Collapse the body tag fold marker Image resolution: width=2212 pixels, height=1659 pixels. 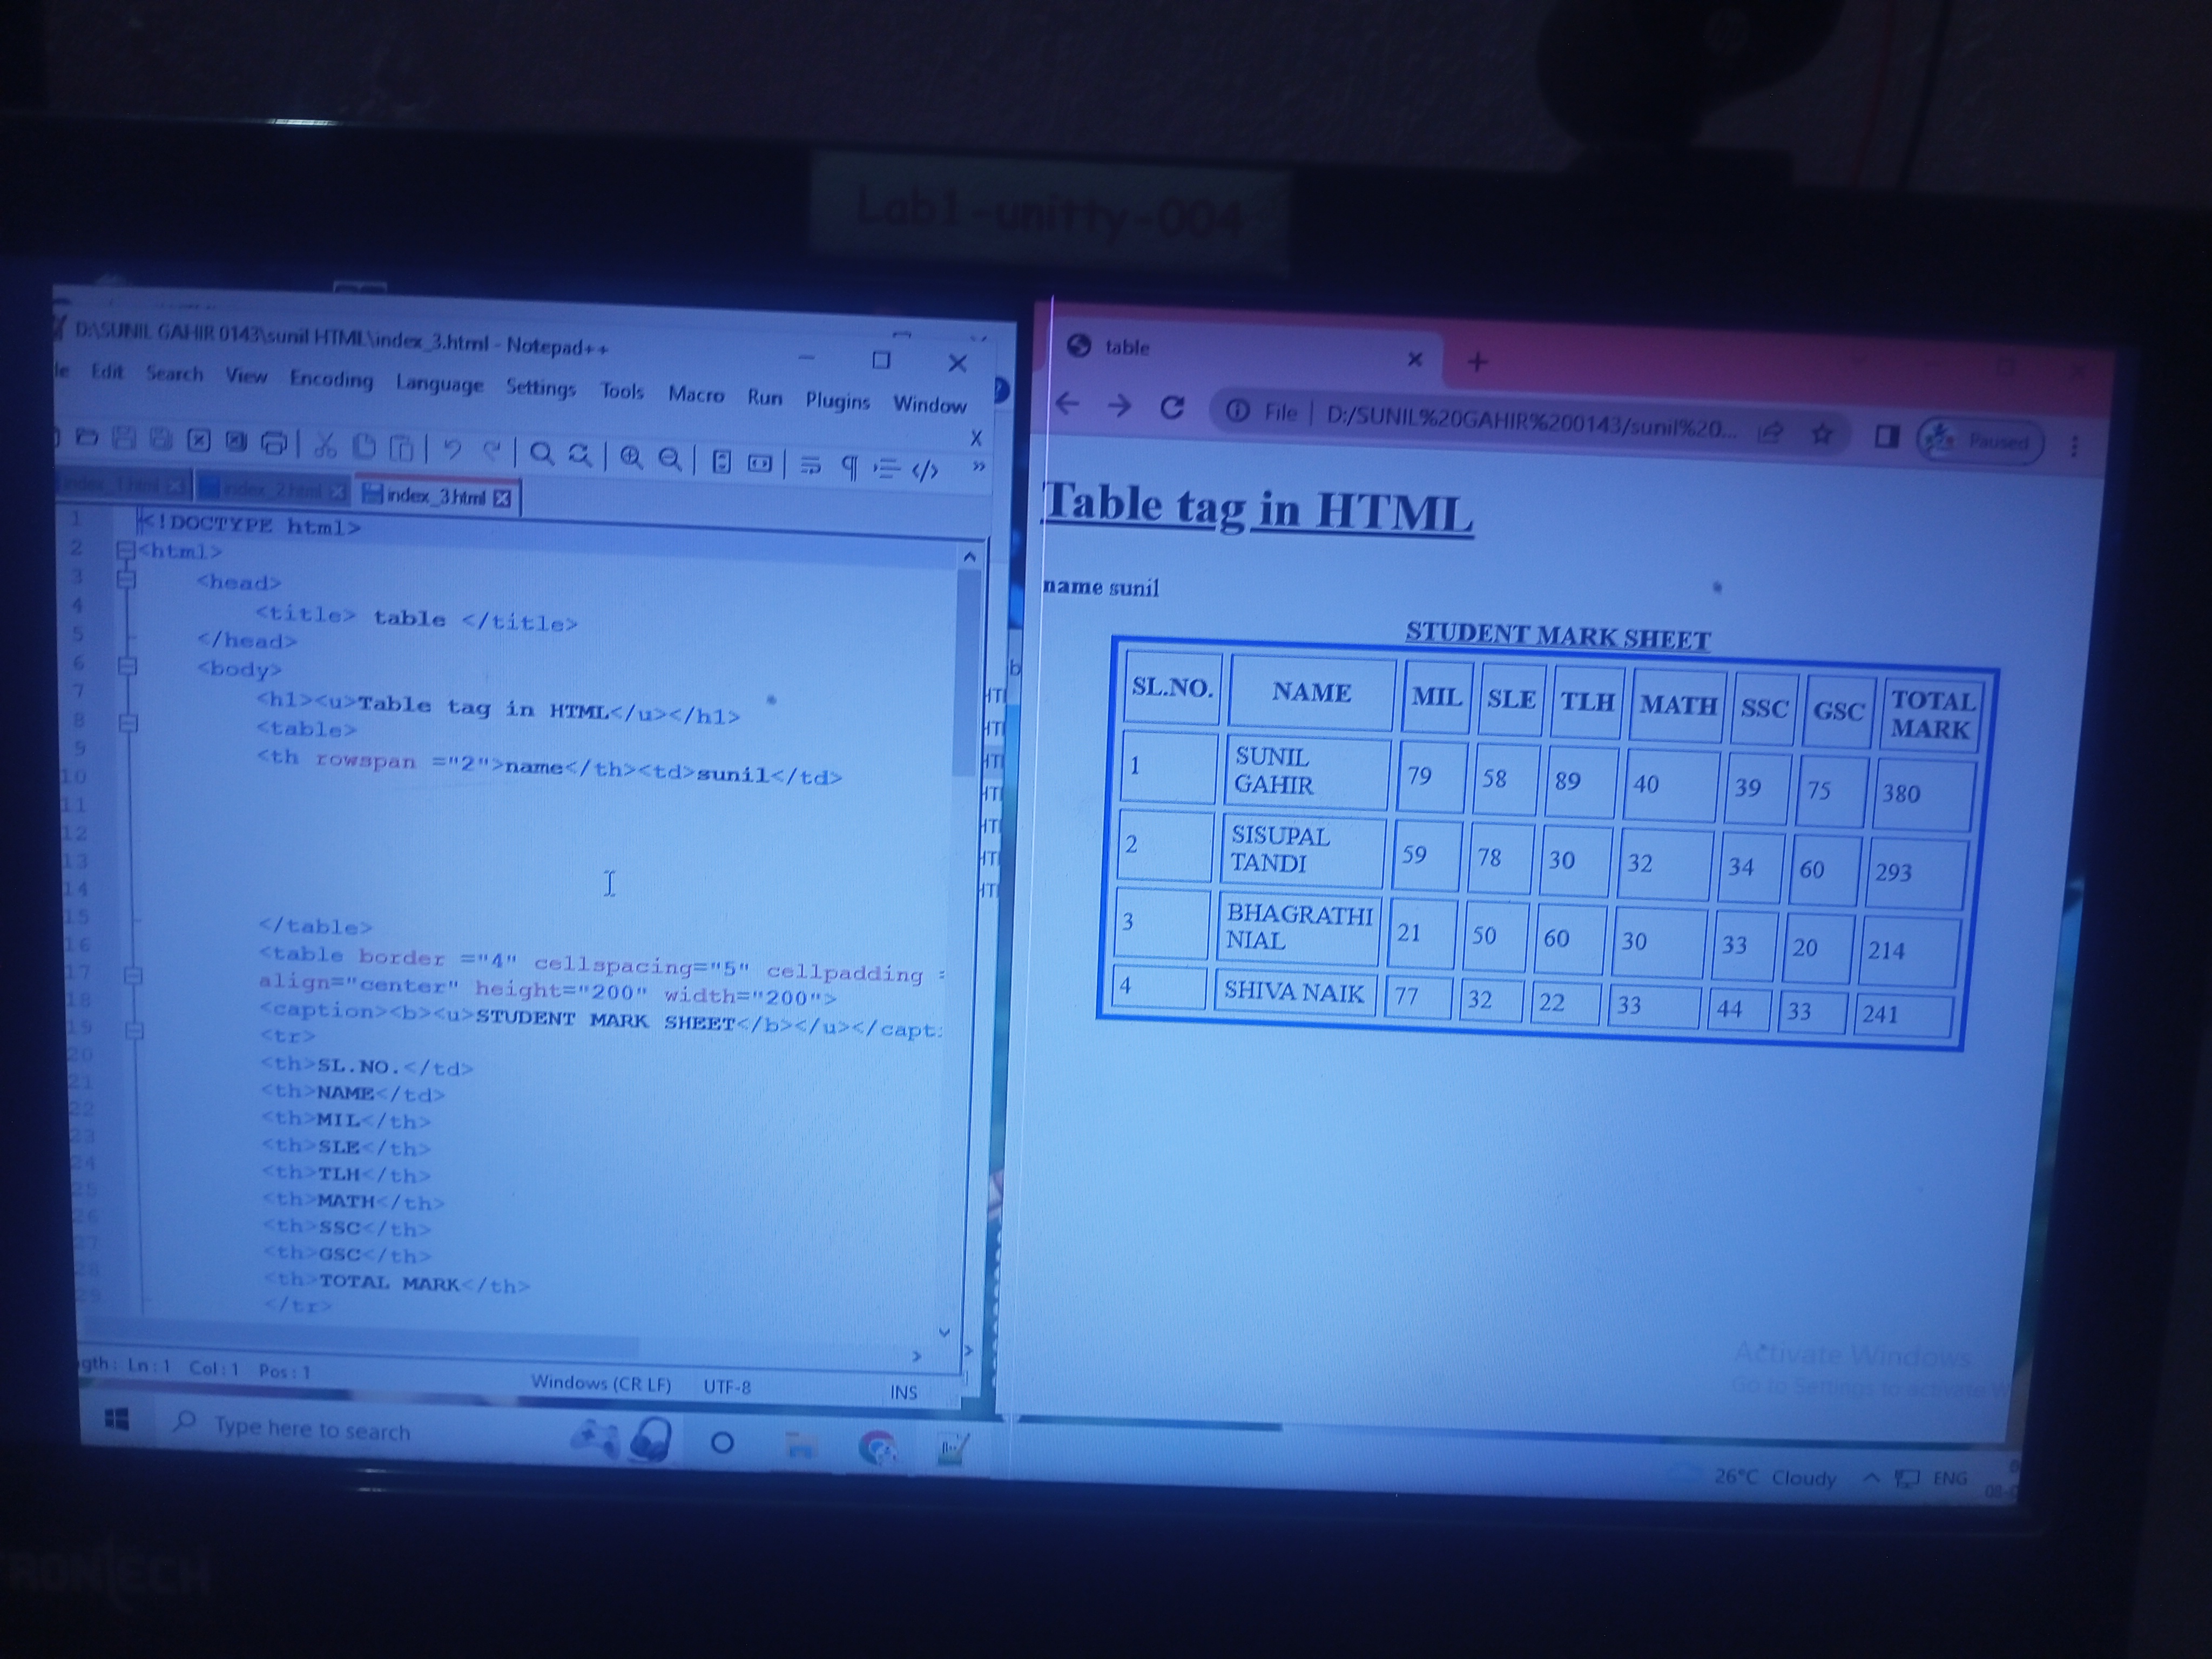point(127,666)
